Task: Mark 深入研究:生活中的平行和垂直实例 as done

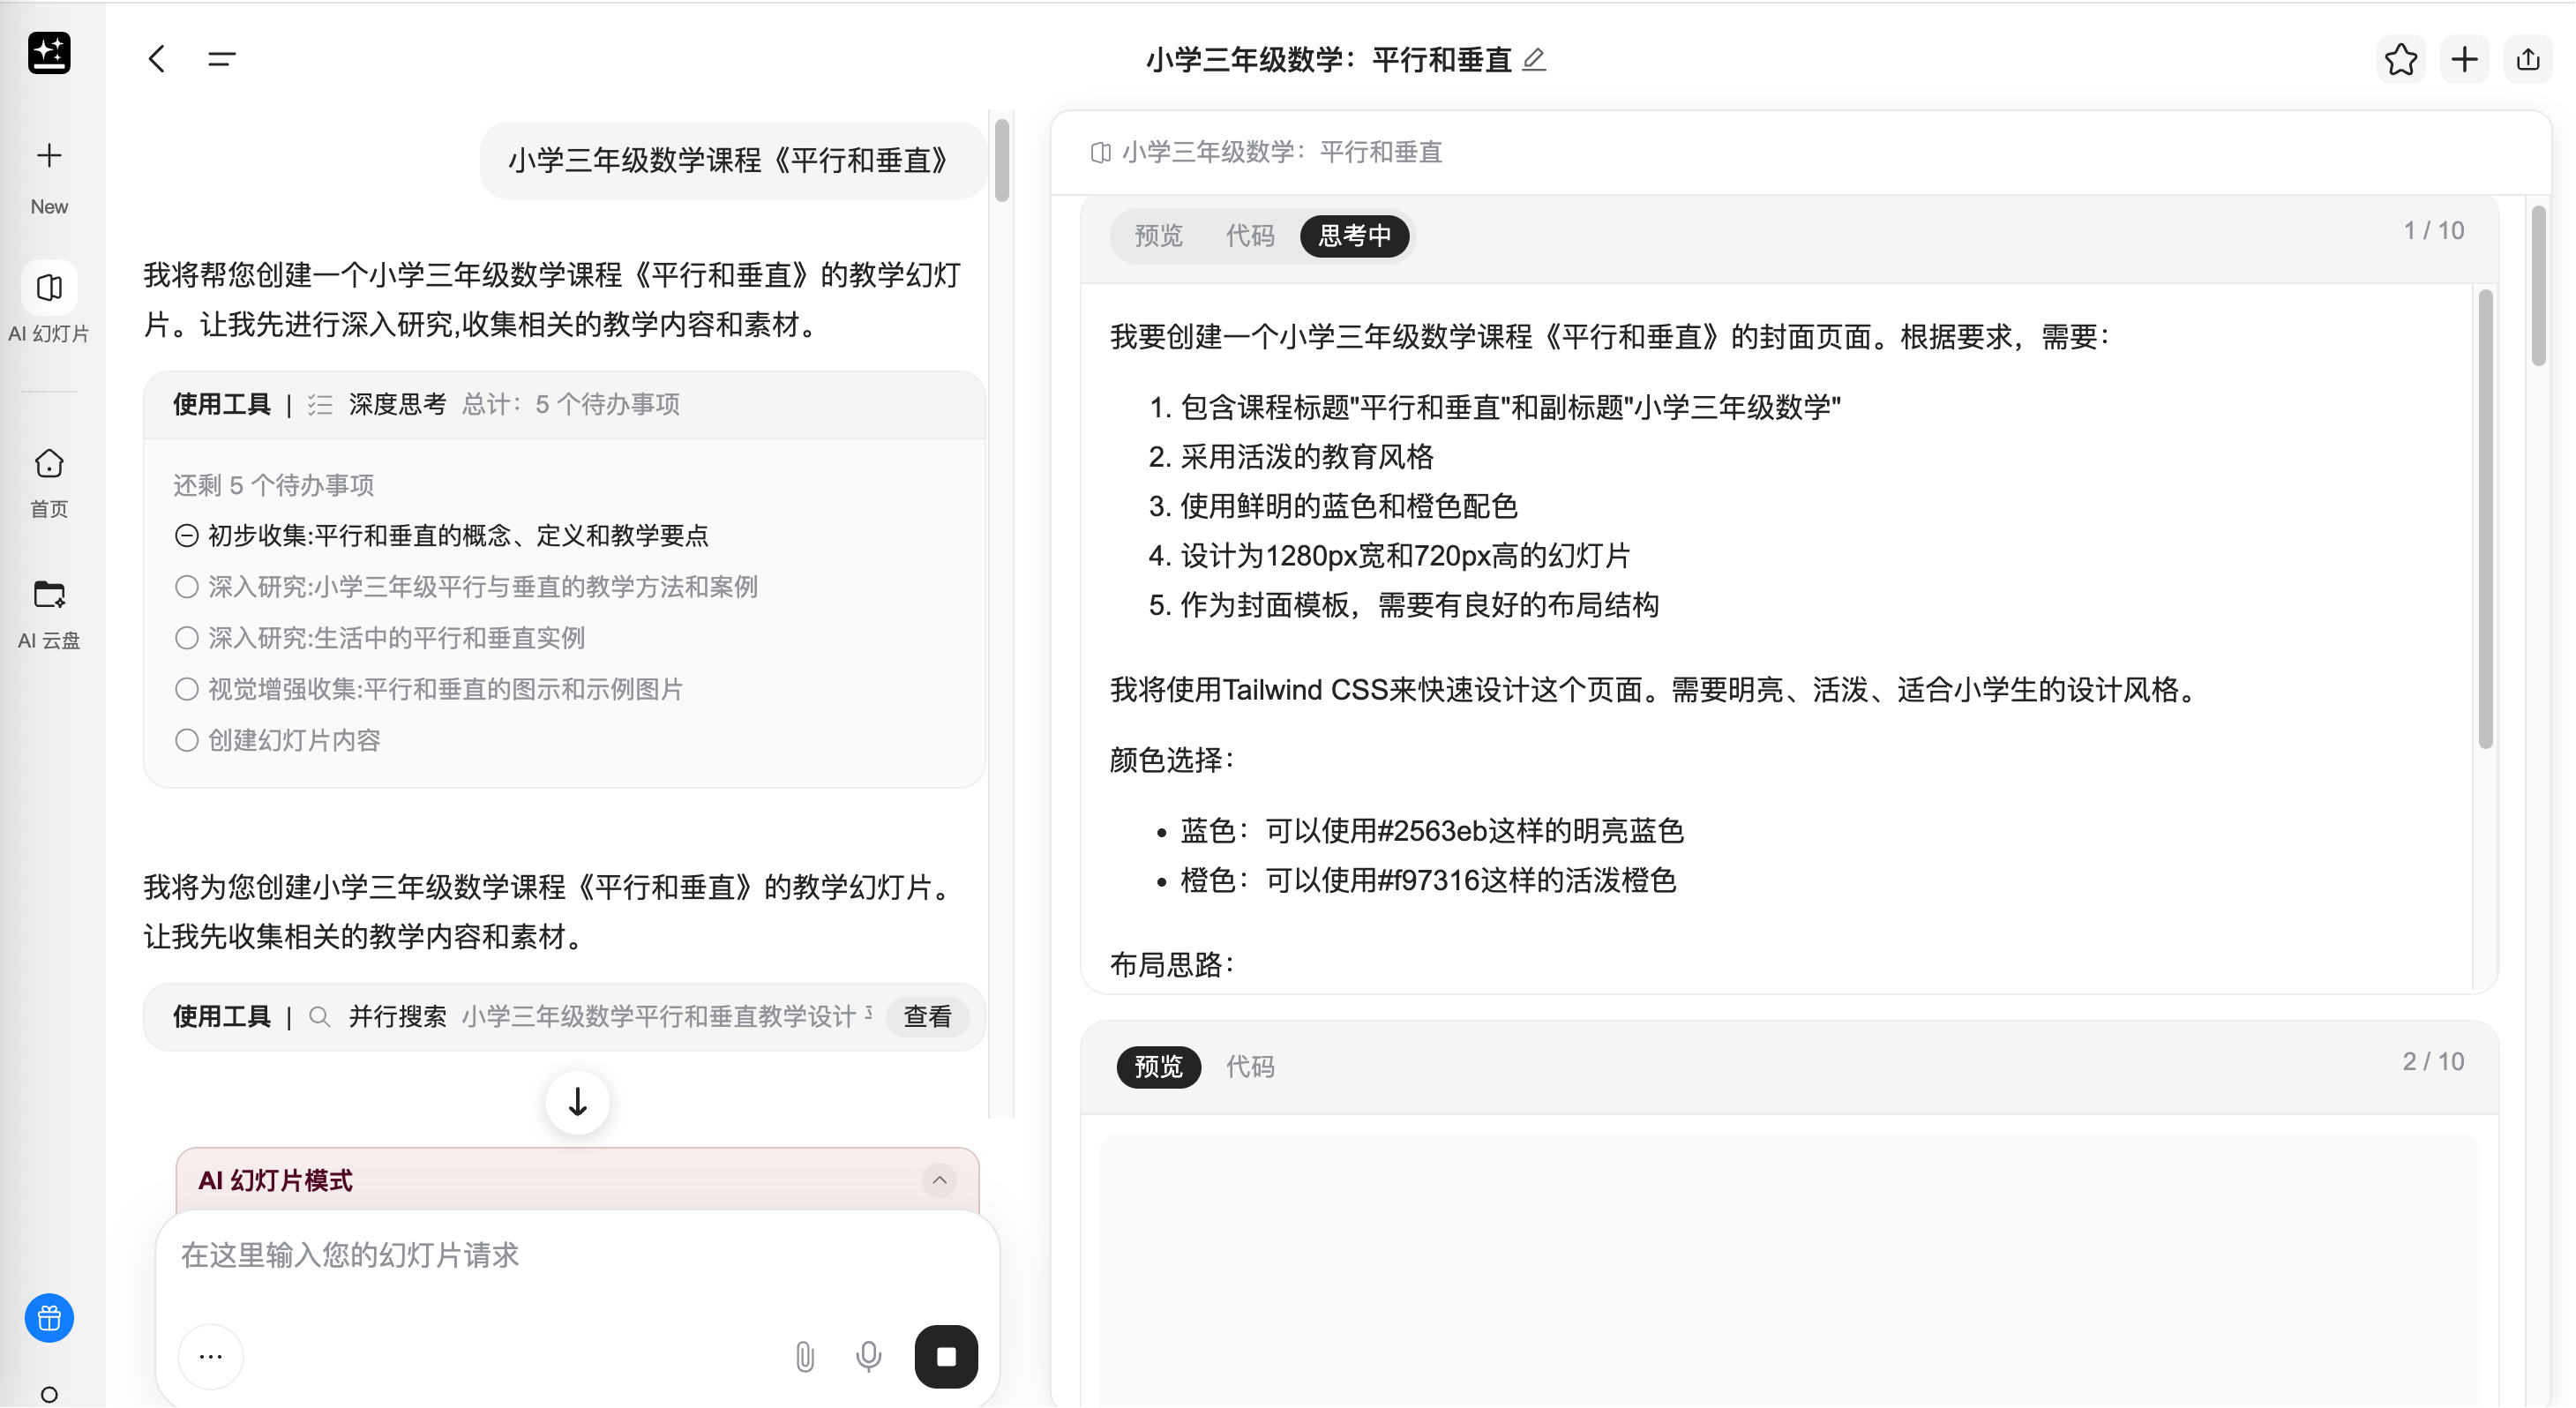Action: (x=186, y=638)
